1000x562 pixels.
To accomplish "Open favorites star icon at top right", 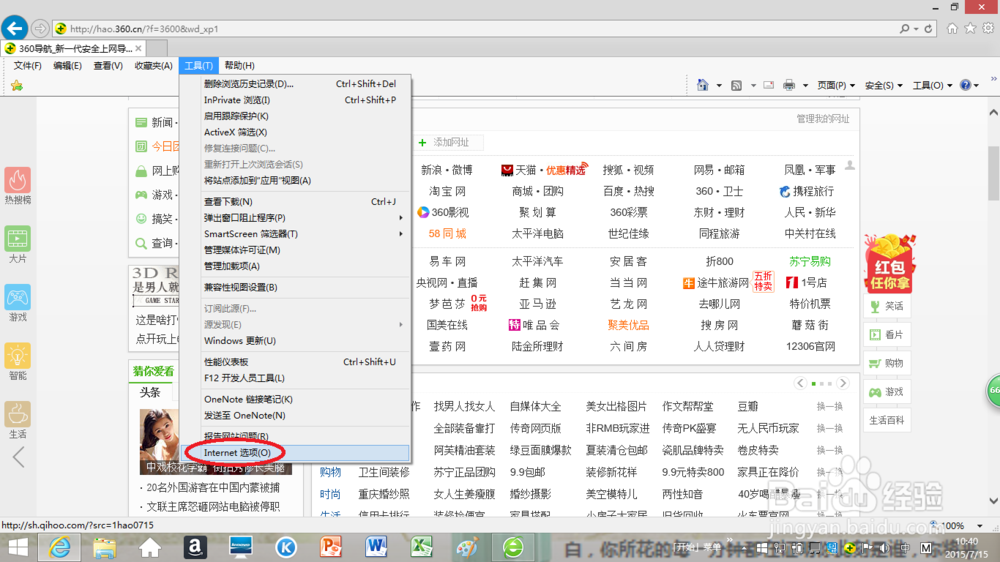I will click(x=970, y=28).
